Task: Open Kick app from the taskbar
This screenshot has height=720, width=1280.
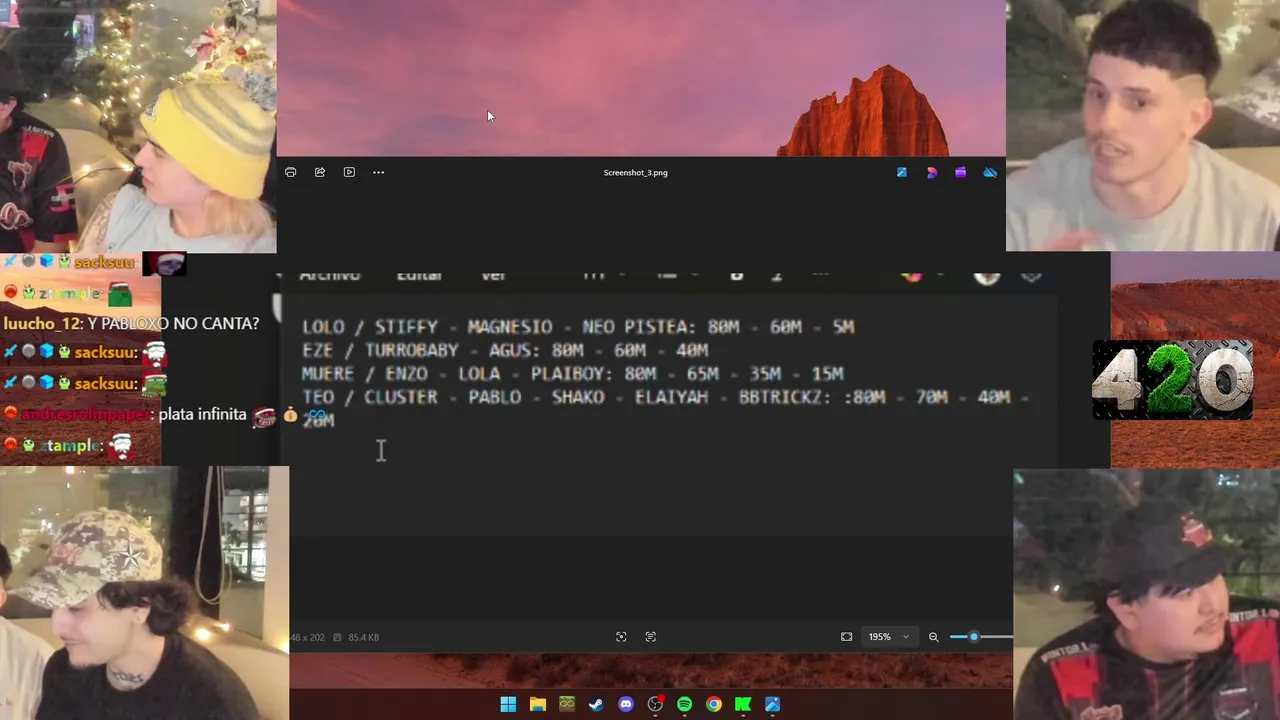Action: [743, 704]
